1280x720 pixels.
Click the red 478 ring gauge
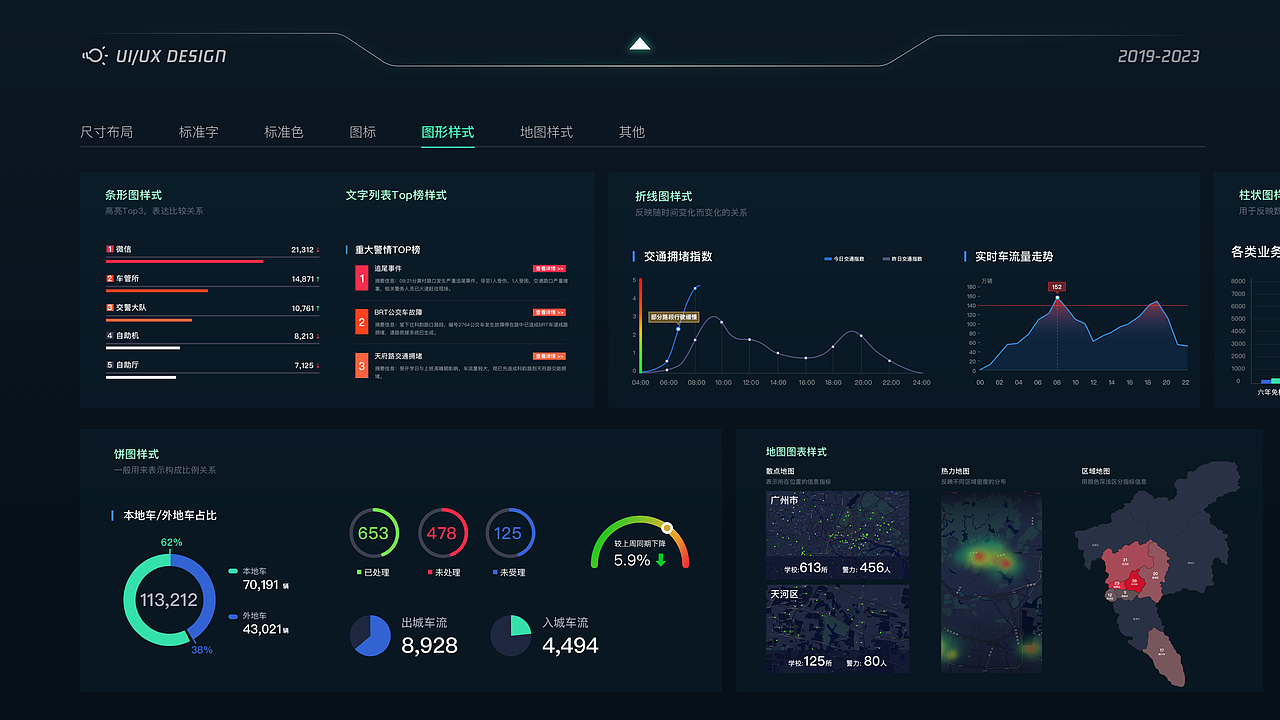click(x=442, y=533)
